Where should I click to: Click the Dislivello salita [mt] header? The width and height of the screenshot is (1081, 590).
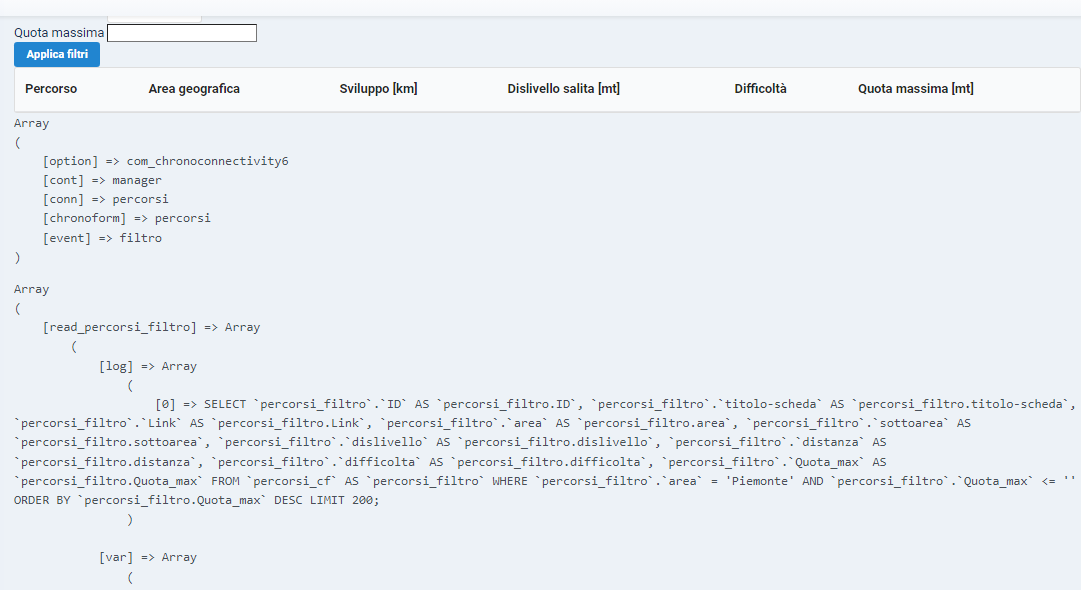[564, 89]
